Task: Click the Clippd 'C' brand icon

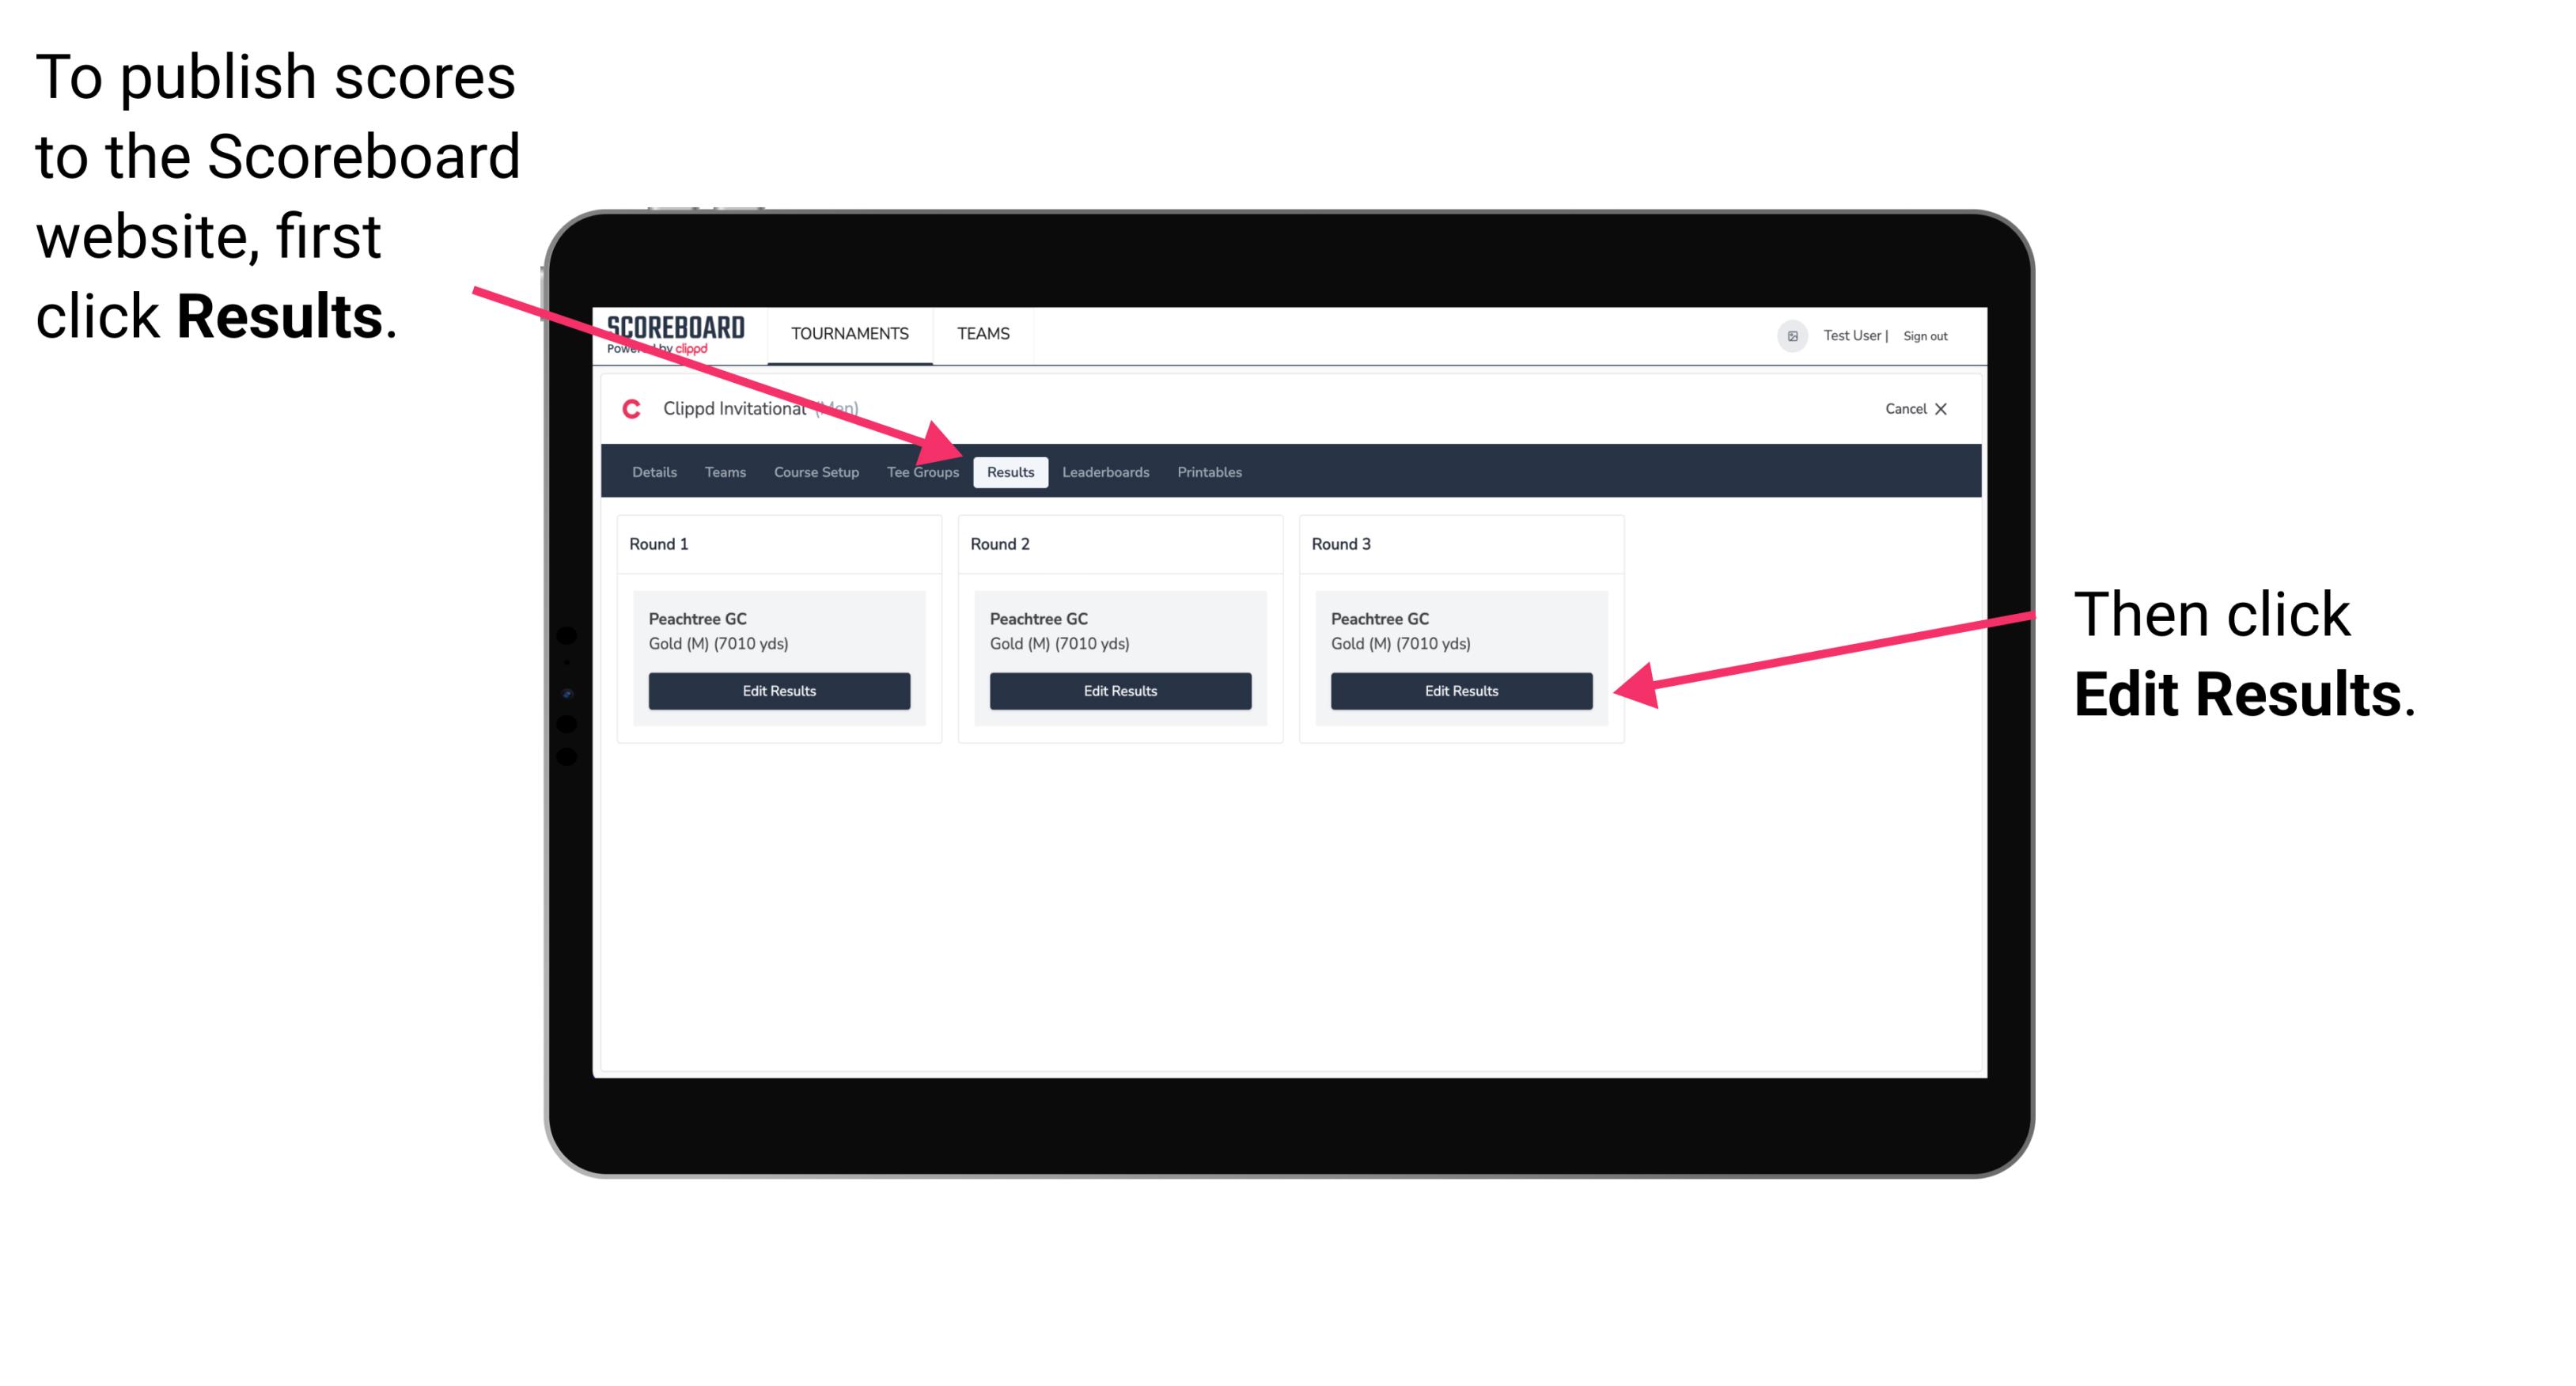Action: click(x=631, y=408)
